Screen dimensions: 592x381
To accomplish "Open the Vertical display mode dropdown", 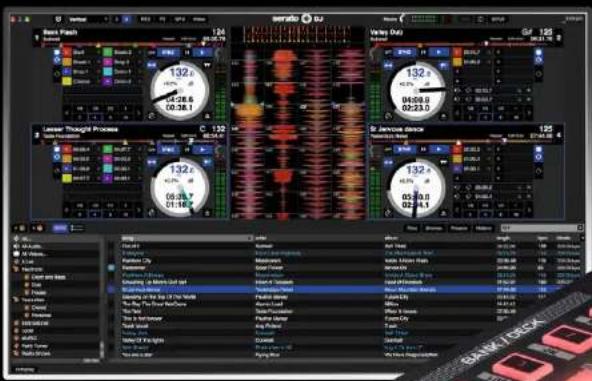I will point(88,19).
